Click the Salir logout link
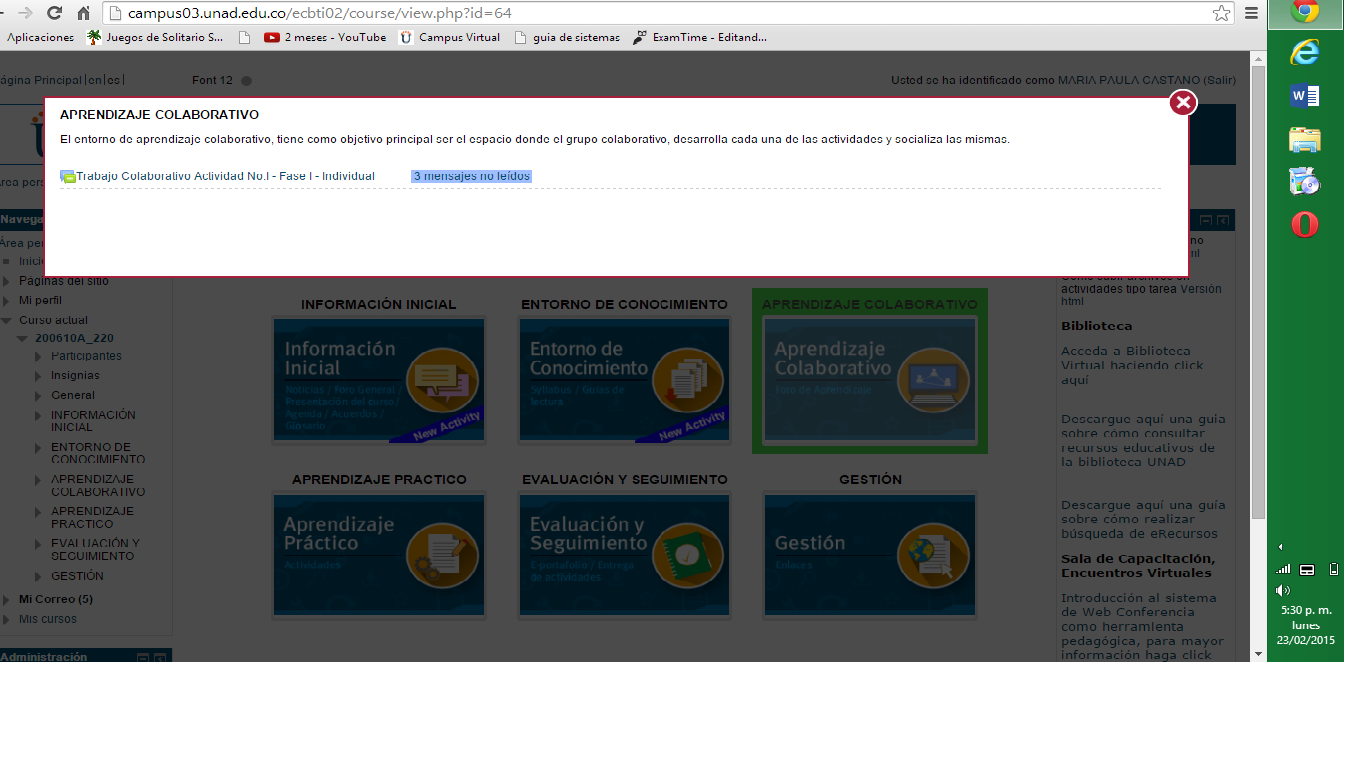This screenshot has width=1366, height=768. 1219,80
